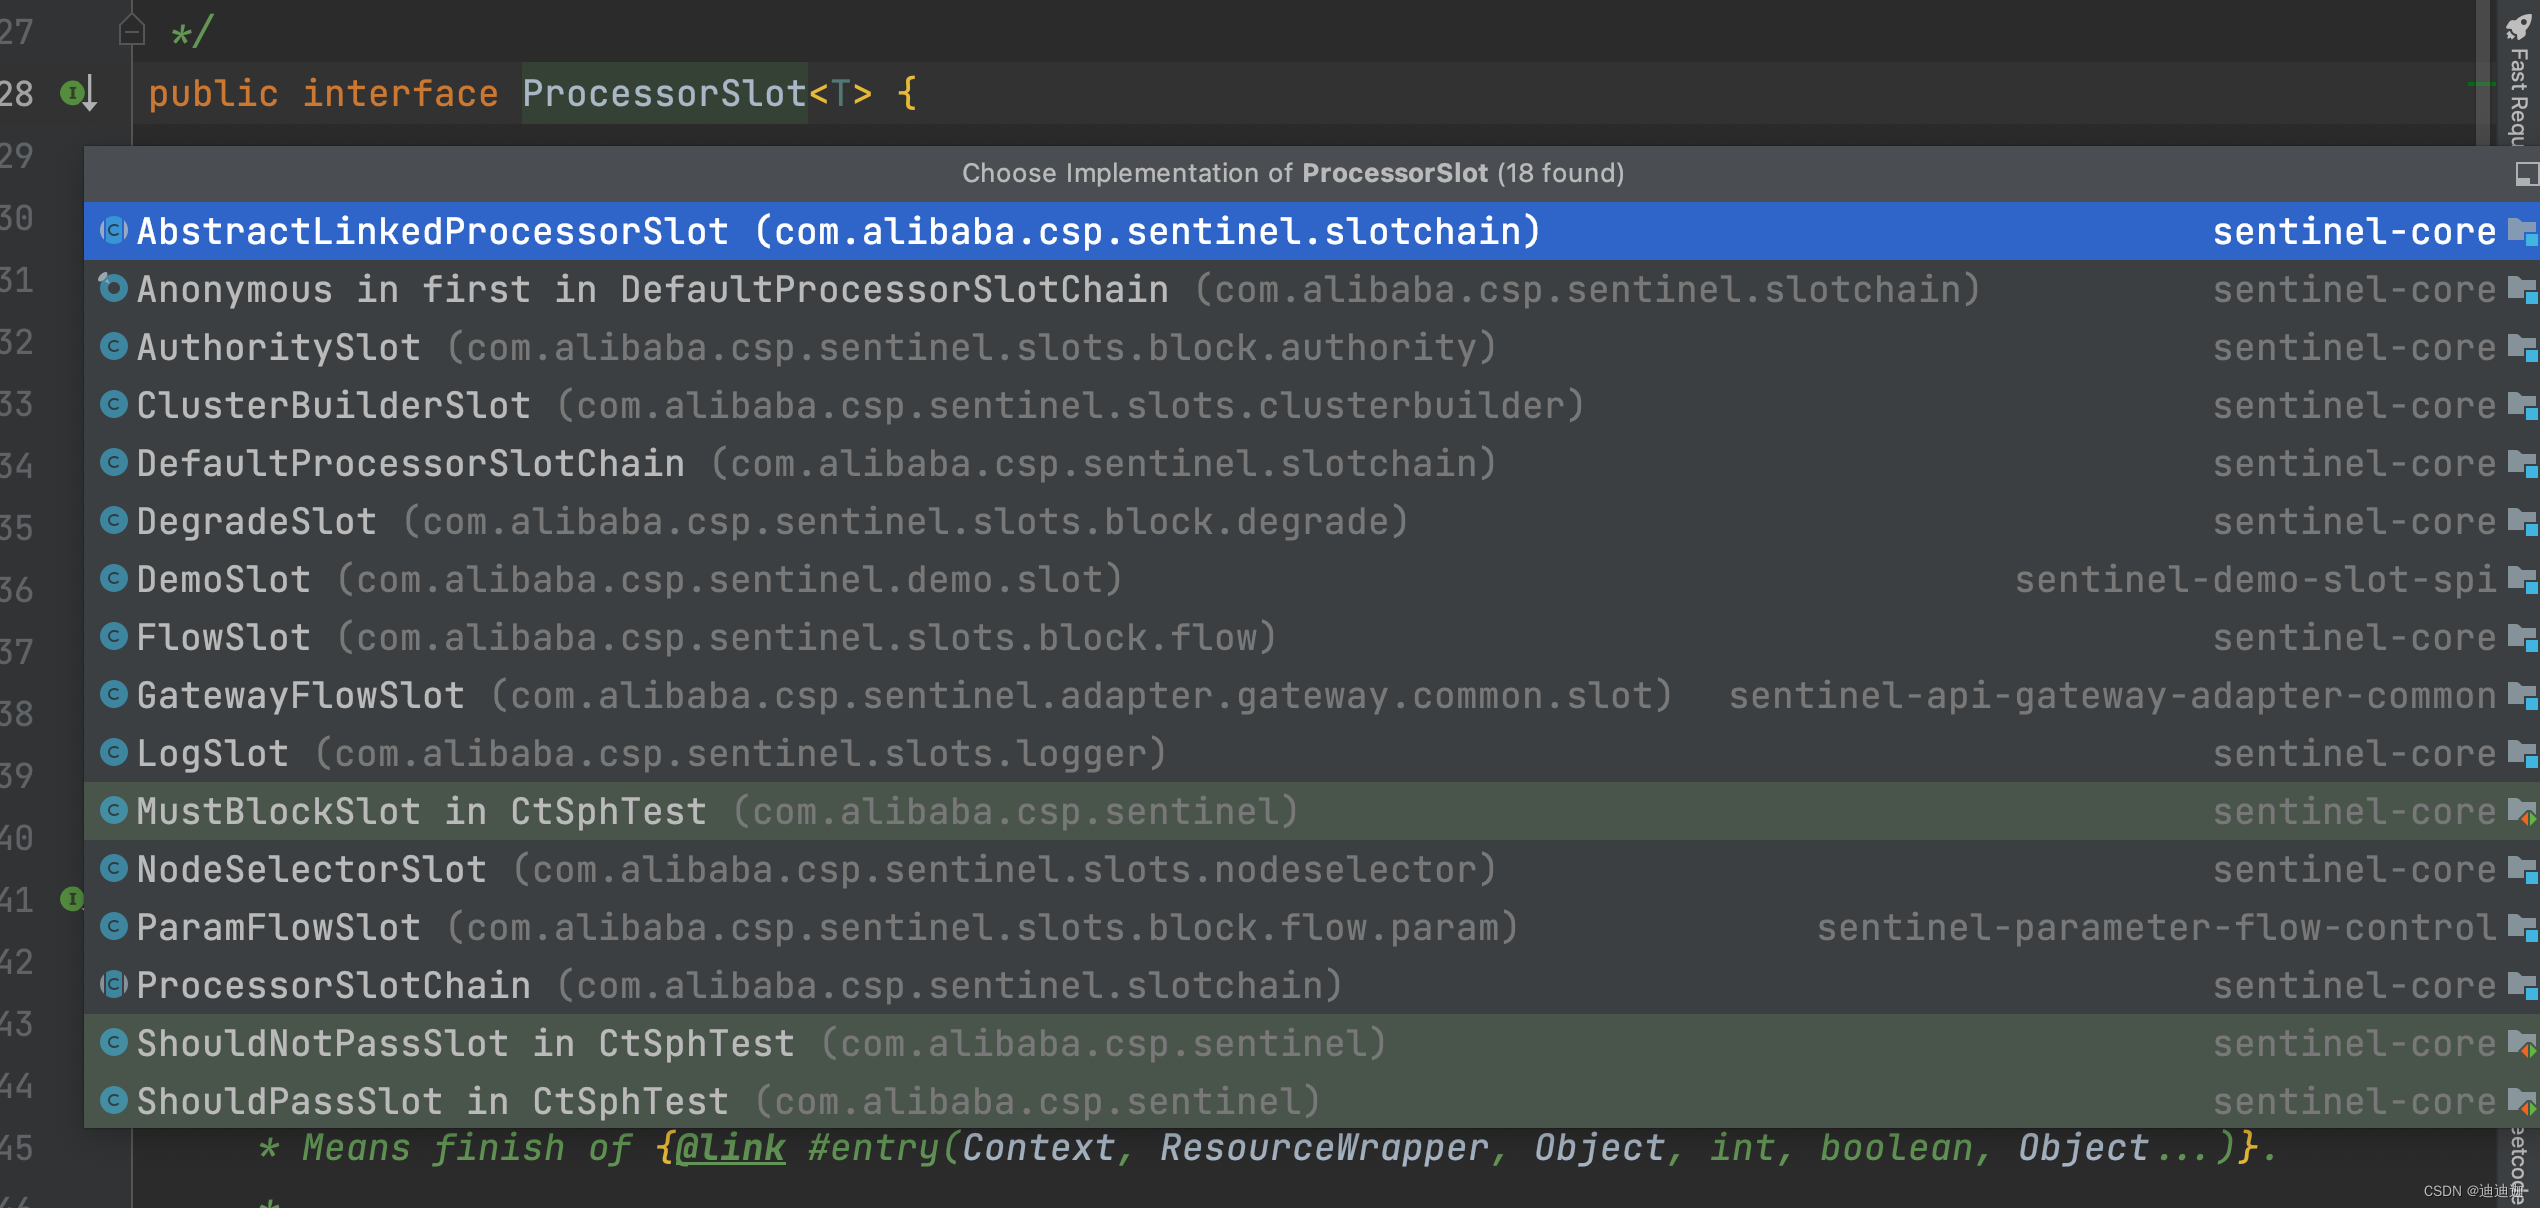This screenshot has width=2540, height=1208.
Task: Click sentinel-demo-slot-spi module label
Action: tap(2256, 579)
